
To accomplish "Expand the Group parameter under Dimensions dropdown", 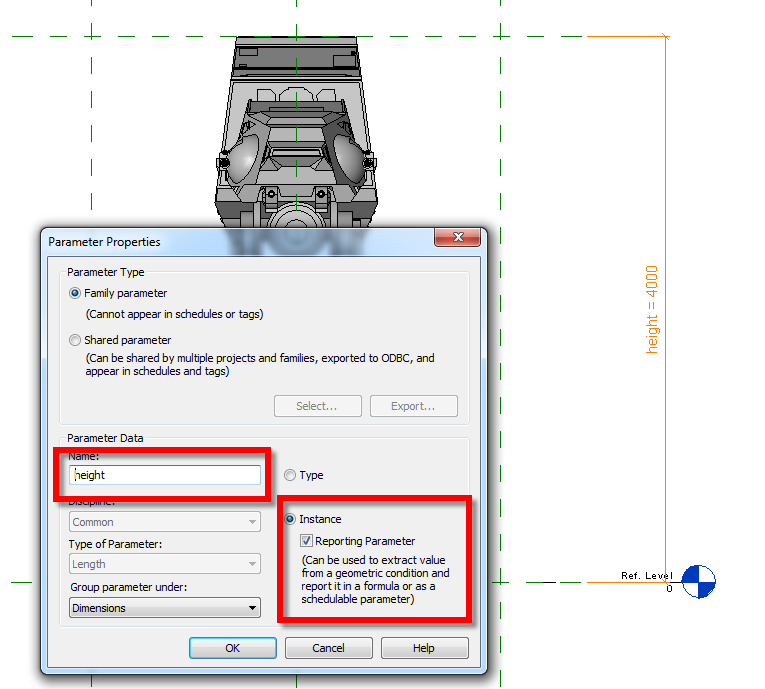I will (x=165, y=608).
